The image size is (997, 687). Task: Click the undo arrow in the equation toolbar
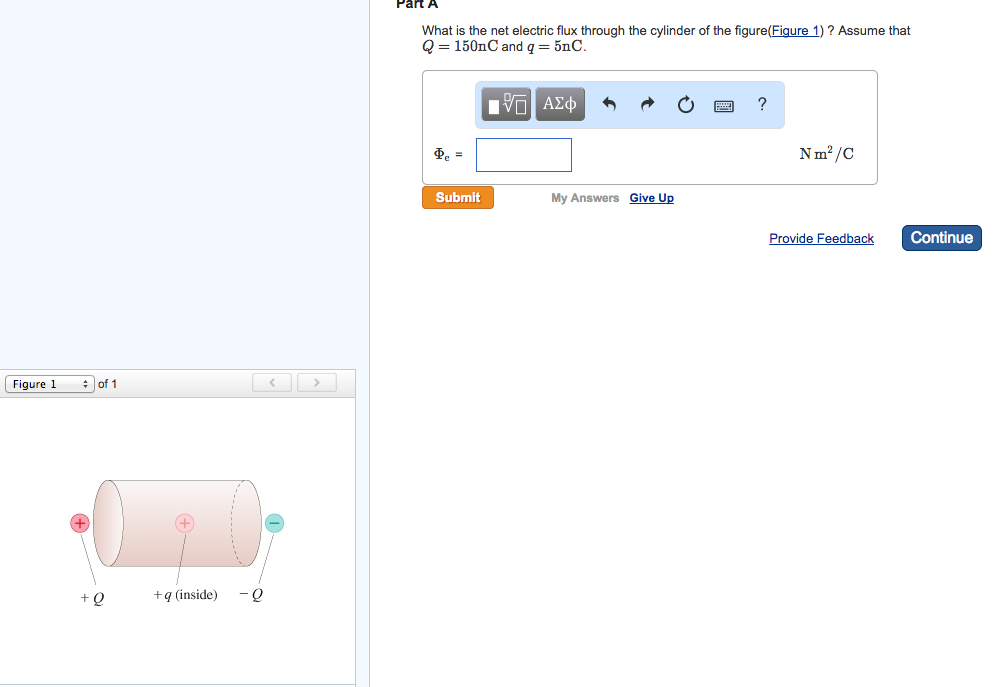point(609,103)
